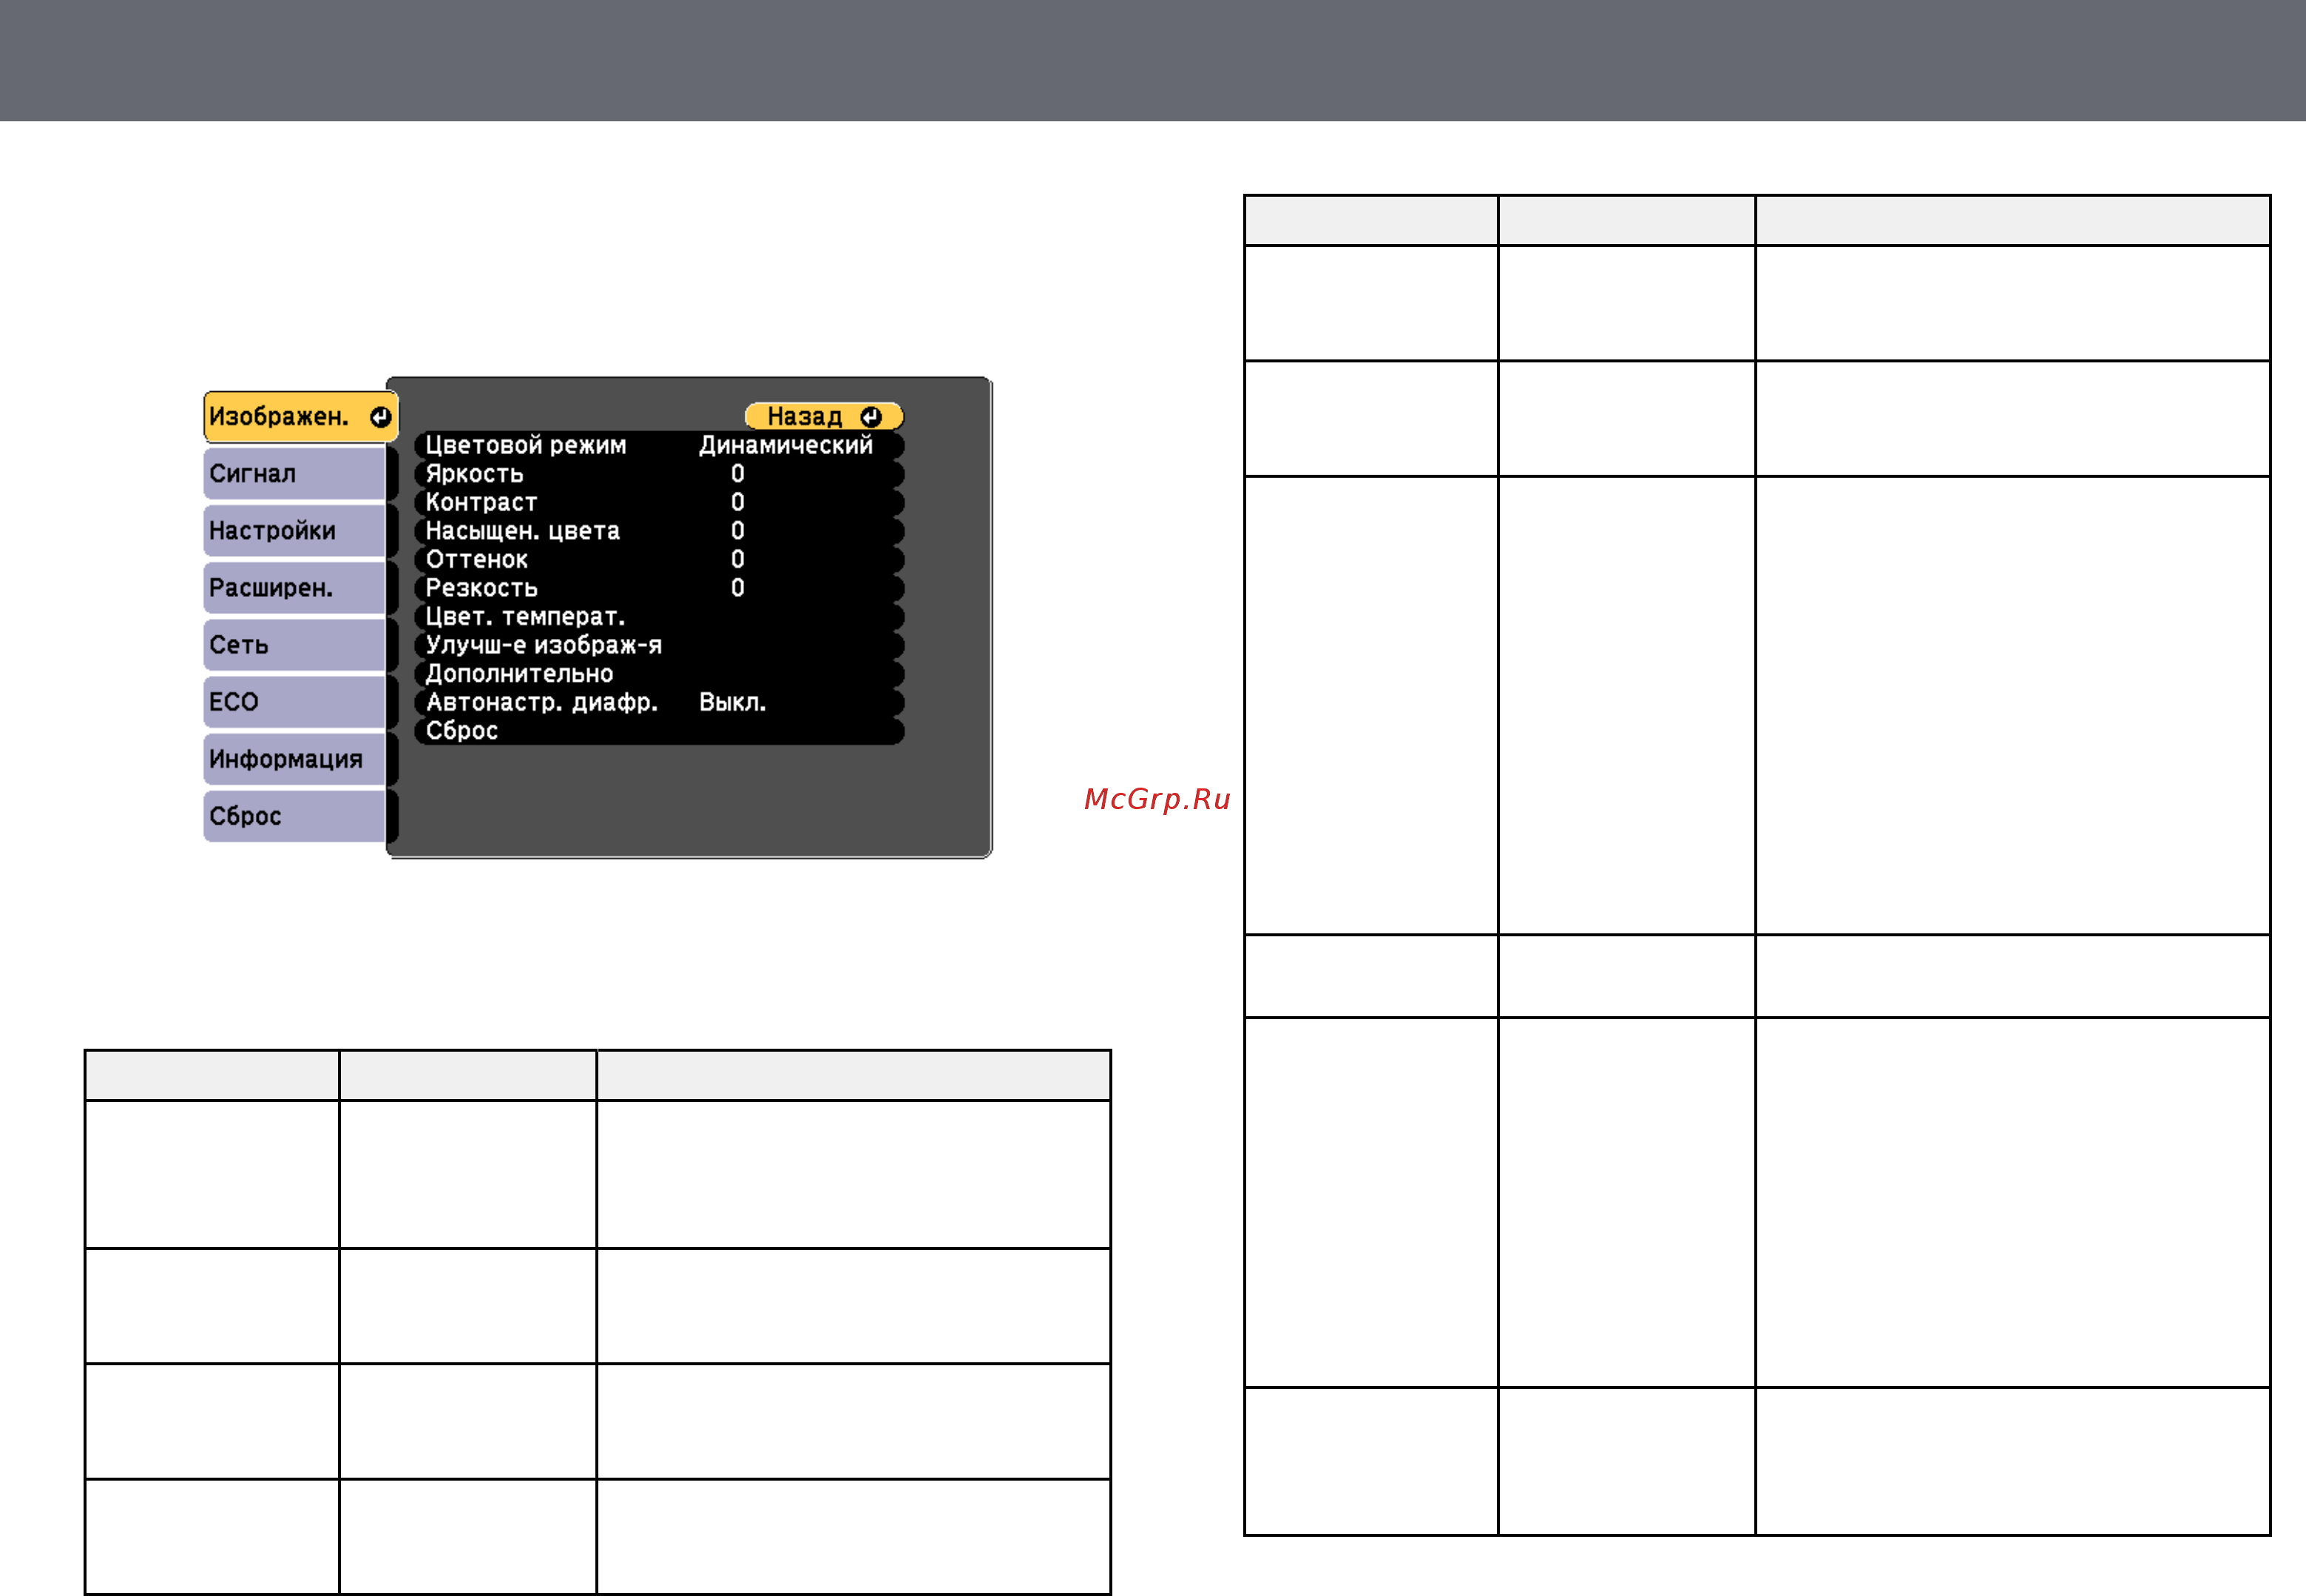Select the ECO menu tab
This screenshot has height=1596, width=2306.
[295, 701]
